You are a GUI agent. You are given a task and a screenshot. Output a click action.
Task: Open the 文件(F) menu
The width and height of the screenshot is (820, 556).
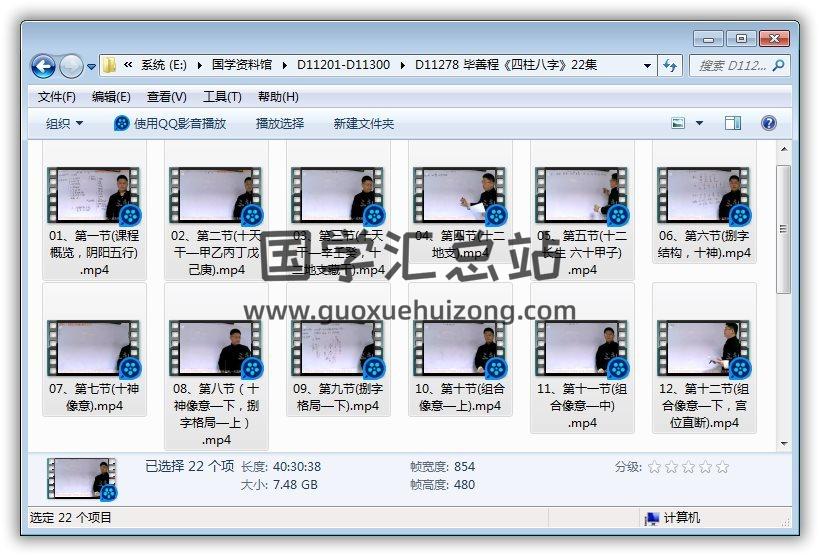tap(56, 96)
